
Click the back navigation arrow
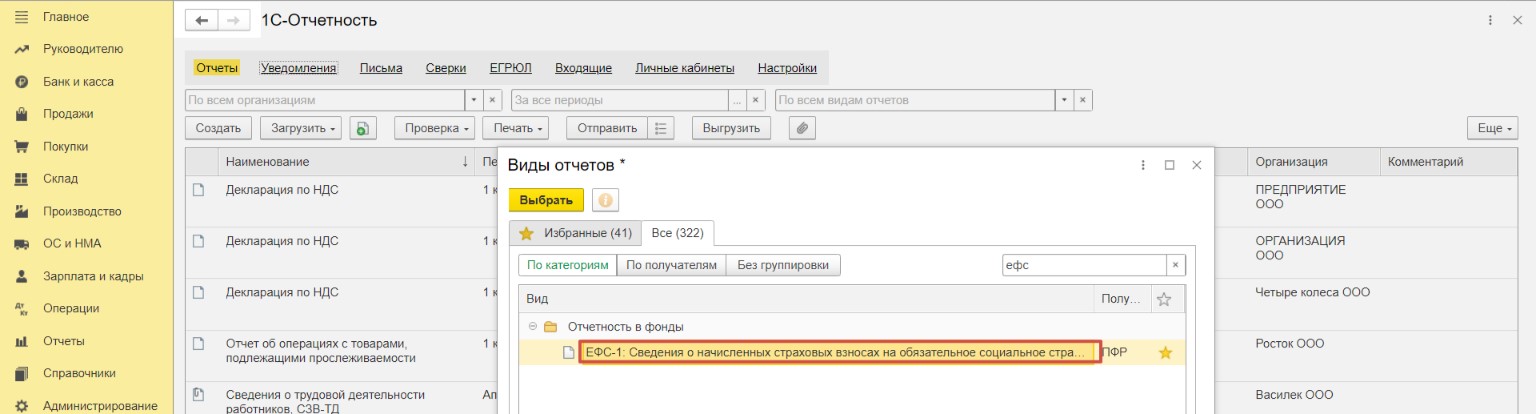[202, 20]
